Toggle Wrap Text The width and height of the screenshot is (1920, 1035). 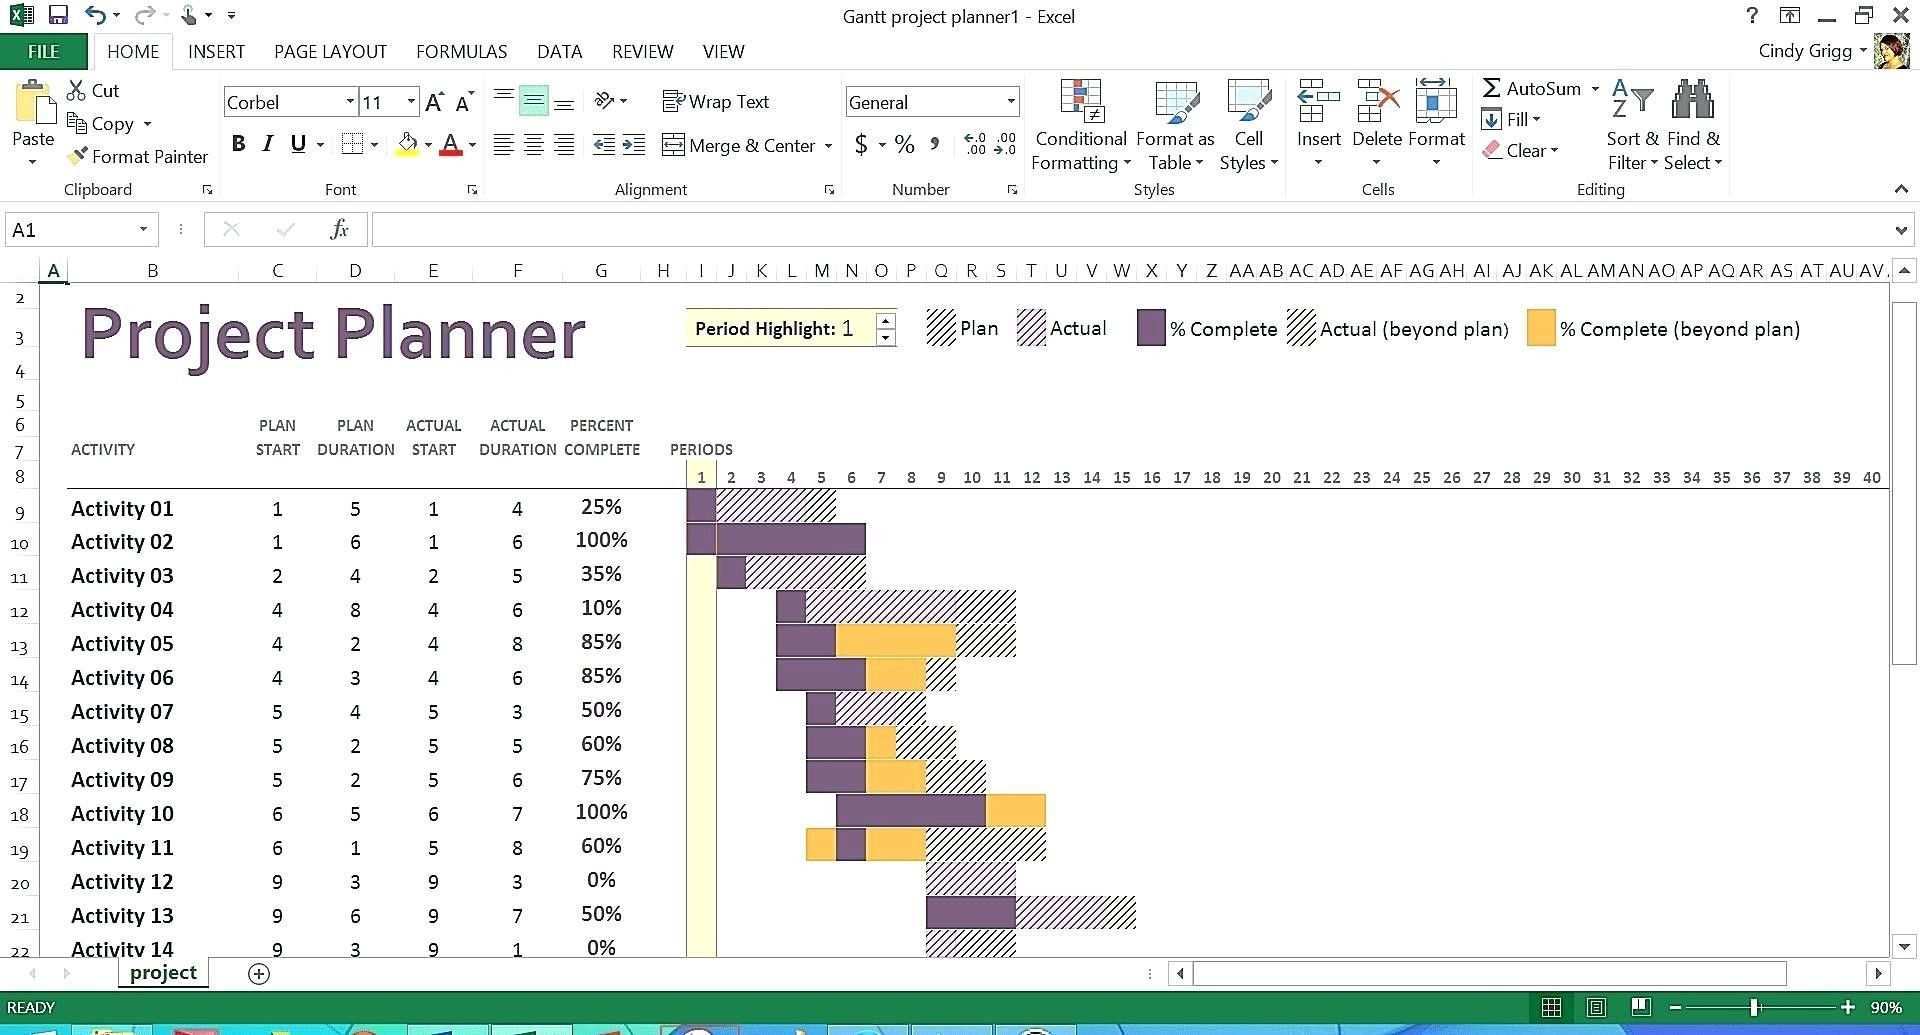[716, 101]
